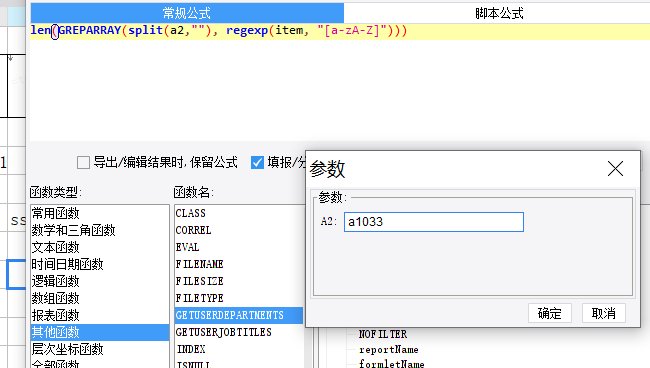This screenshot has width=650, height=368.
Task: Choose GETUSERJOBTITLES function
Action: pos(239,332)
